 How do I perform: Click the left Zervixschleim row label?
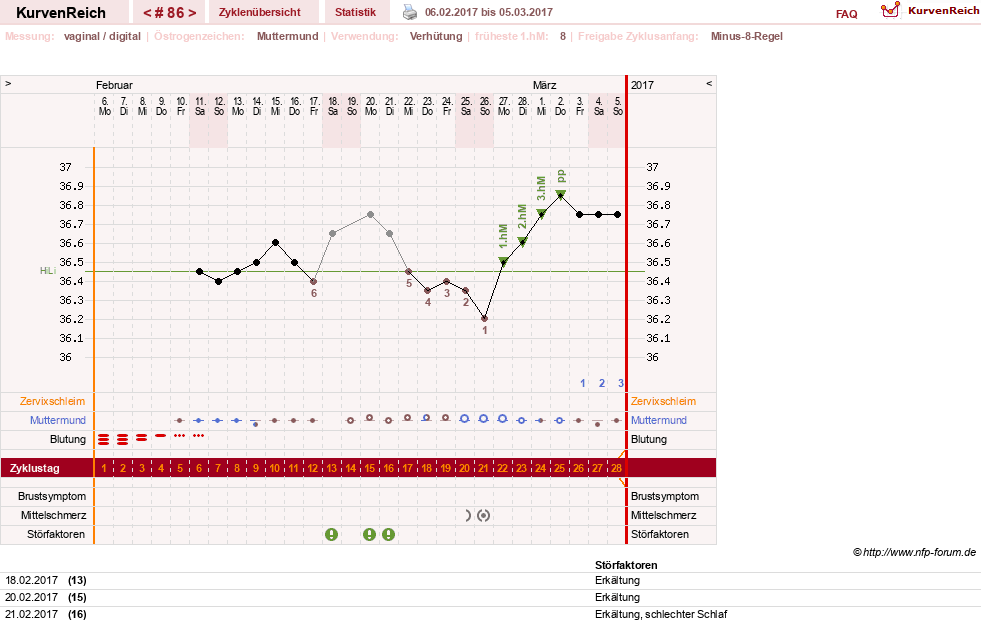pyautogui.click(x=53, y=401)
